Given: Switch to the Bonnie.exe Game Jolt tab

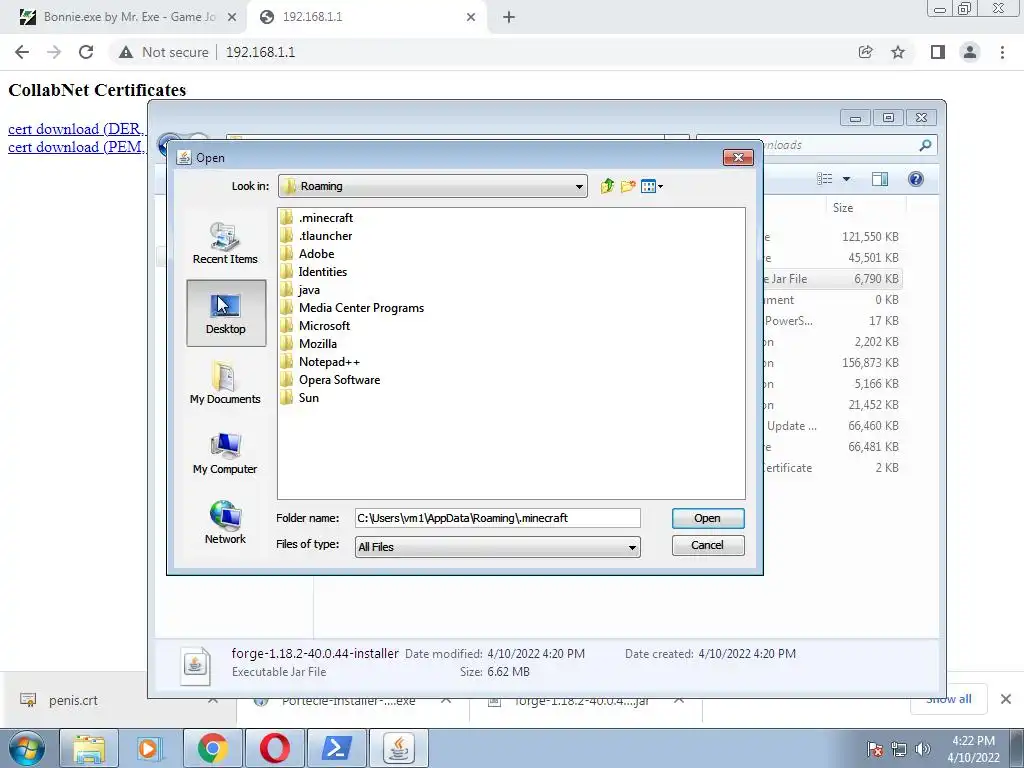Looking at the screenshot, I should (x=124, y=17).
